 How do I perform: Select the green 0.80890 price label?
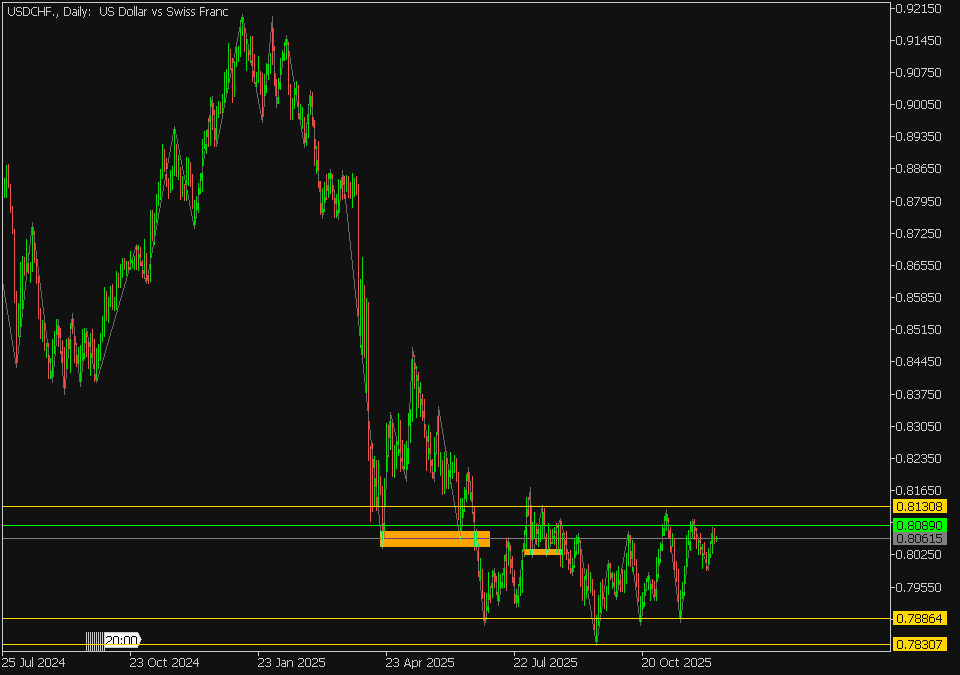pos(919,525)
